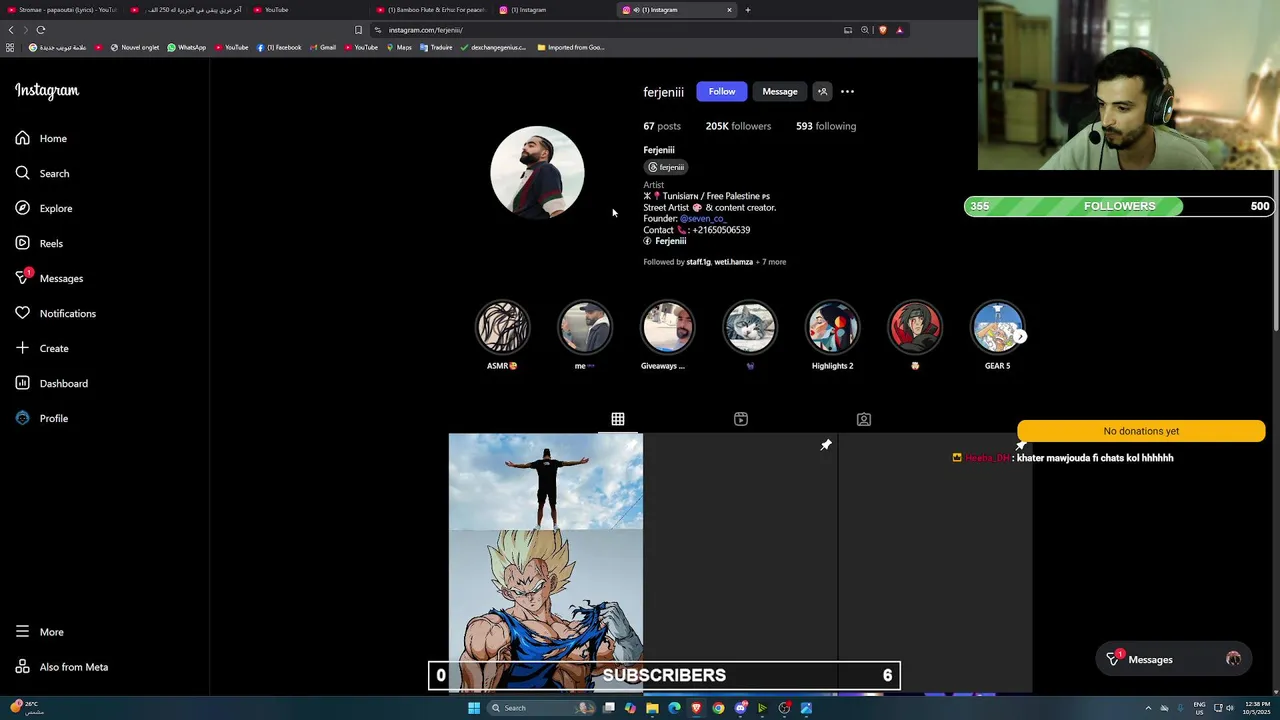The width and height of the screenshot is (1280, 720).
Task: Open ferjeniii Threads badge link
Action: [x=666, y=167]
